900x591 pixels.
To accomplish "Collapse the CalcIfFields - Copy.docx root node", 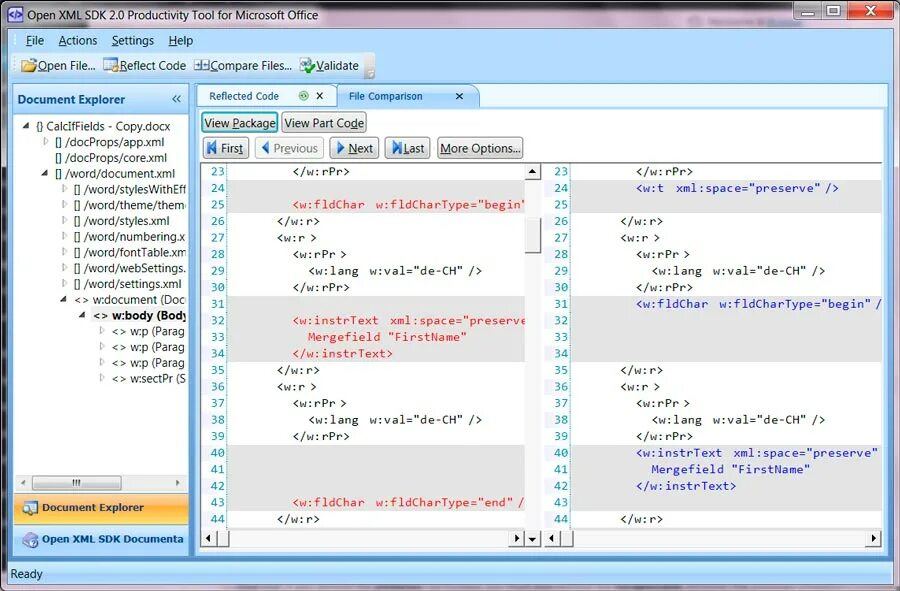I will coord(26,125).
